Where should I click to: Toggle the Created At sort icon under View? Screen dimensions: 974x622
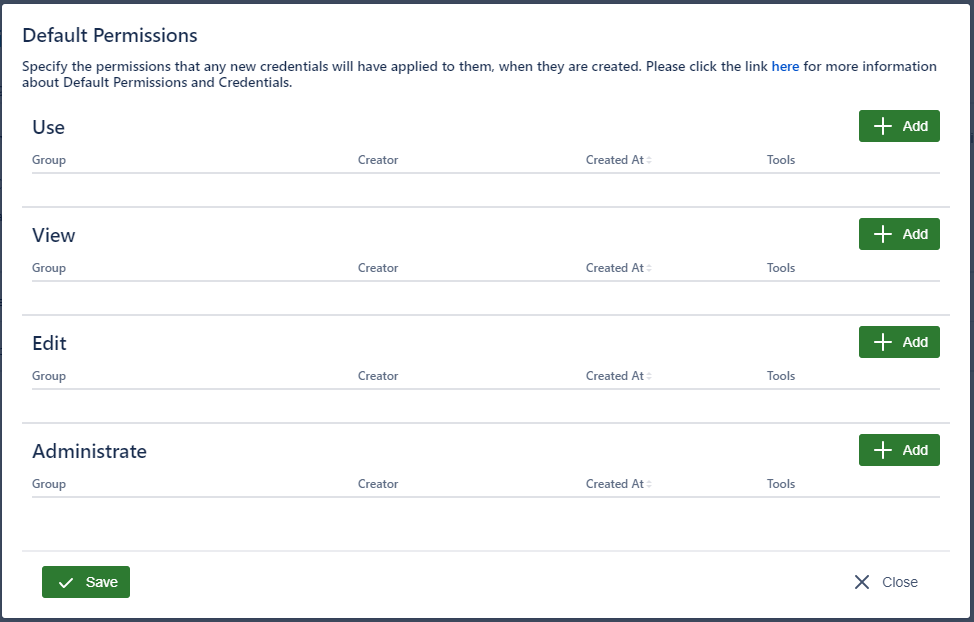[x=649, y=269]
